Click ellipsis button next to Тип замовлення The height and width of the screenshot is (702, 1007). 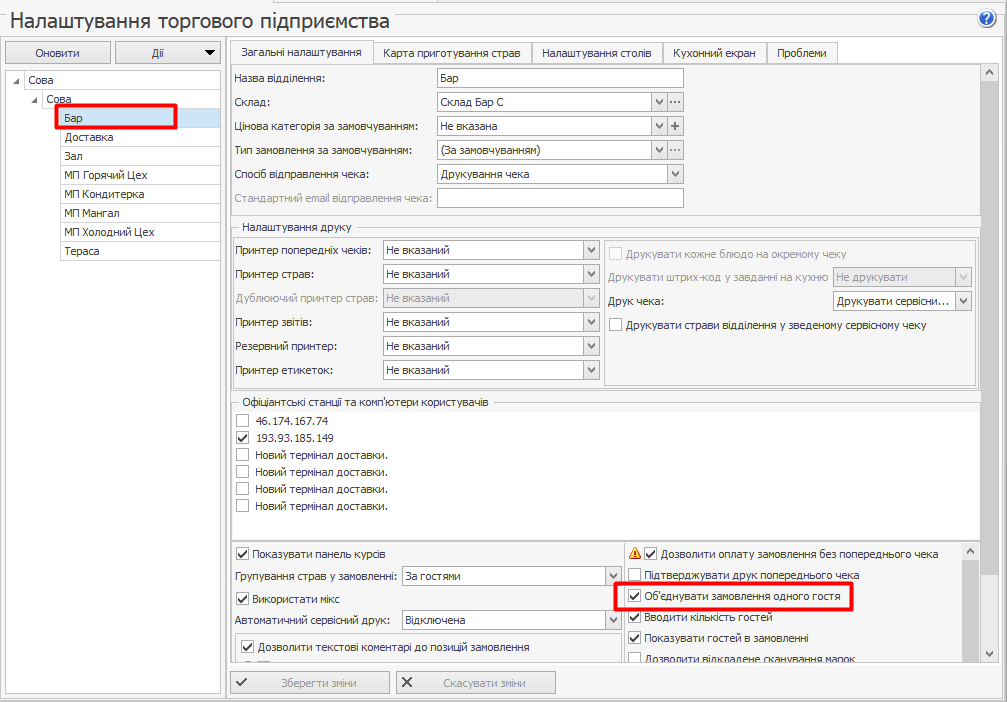(x=675, y=150)
